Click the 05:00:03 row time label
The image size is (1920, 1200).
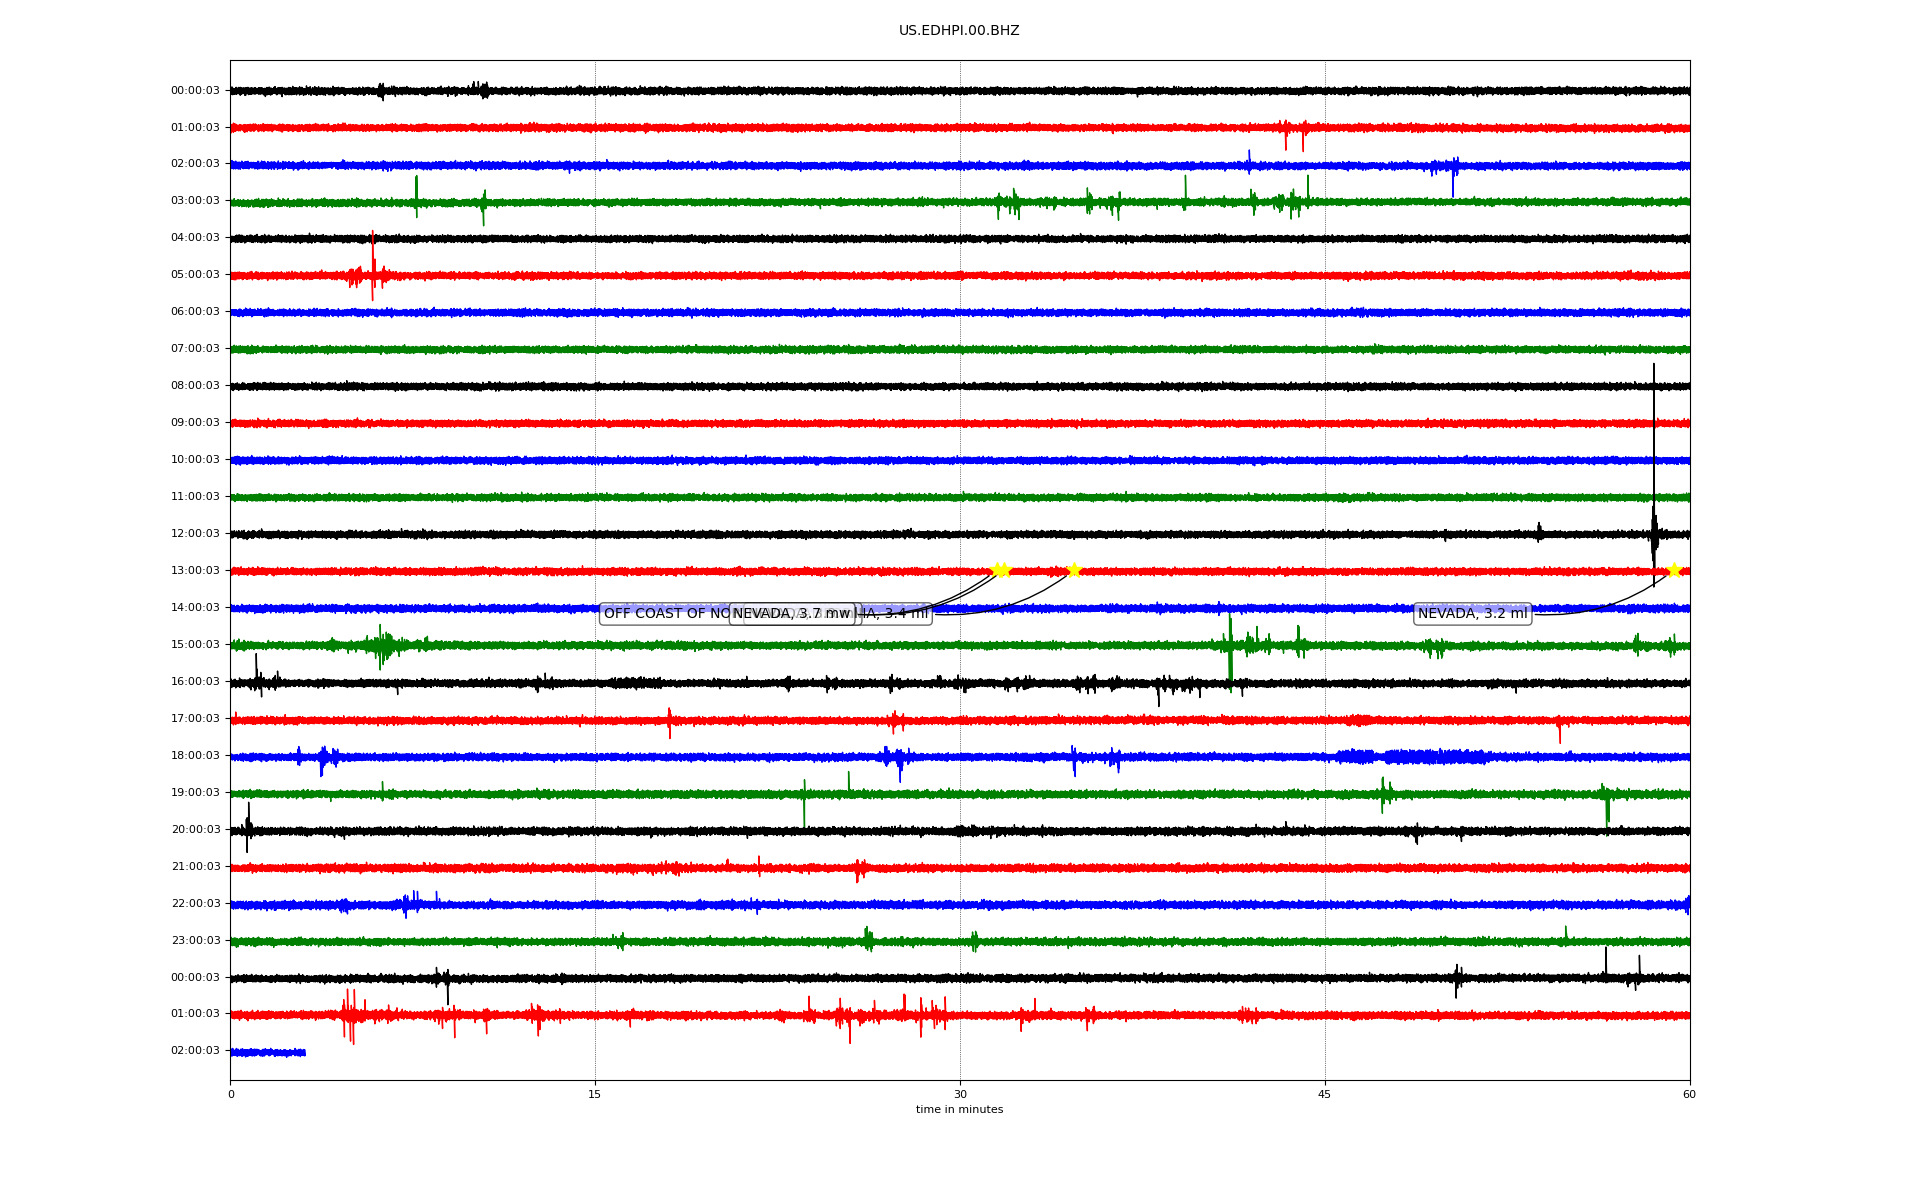point(195,275)
